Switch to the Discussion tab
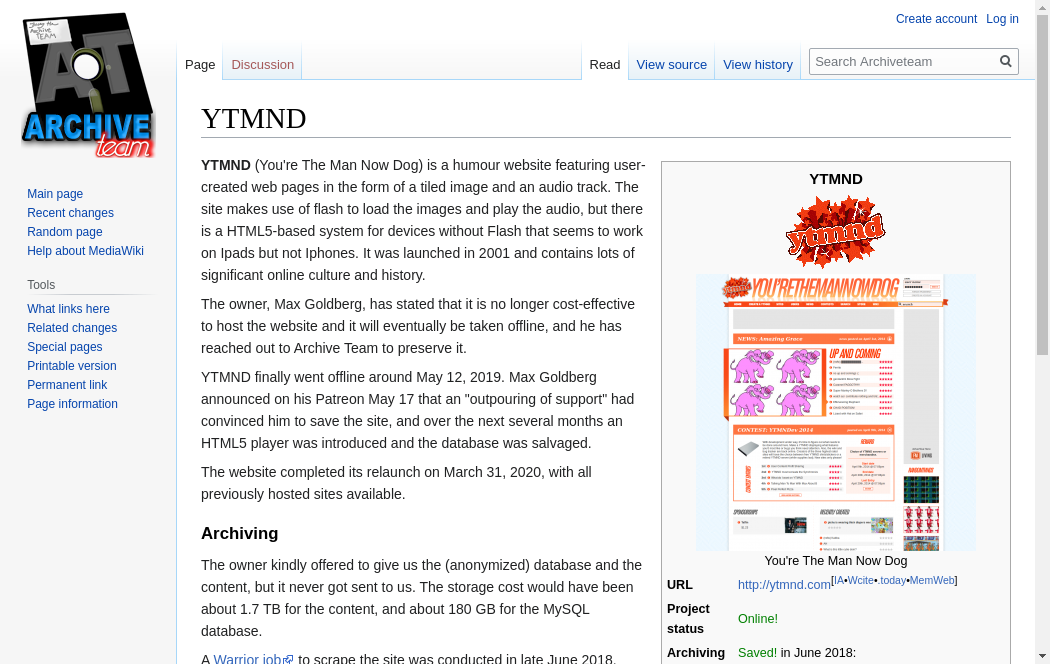 tap(262, 65)
